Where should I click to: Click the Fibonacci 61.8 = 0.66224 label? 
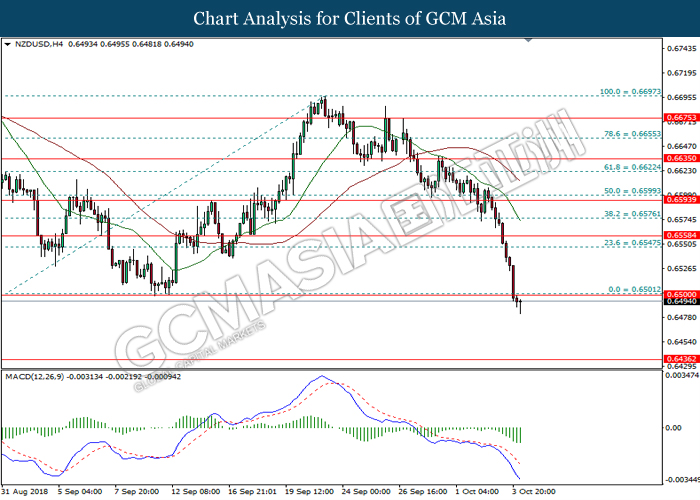pos(632,167)
